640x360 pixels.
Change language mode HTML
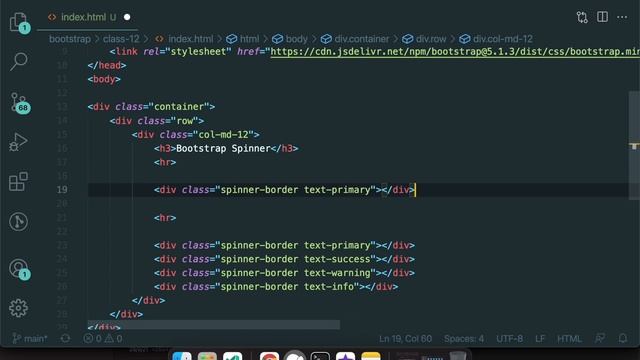coord(569,339)
